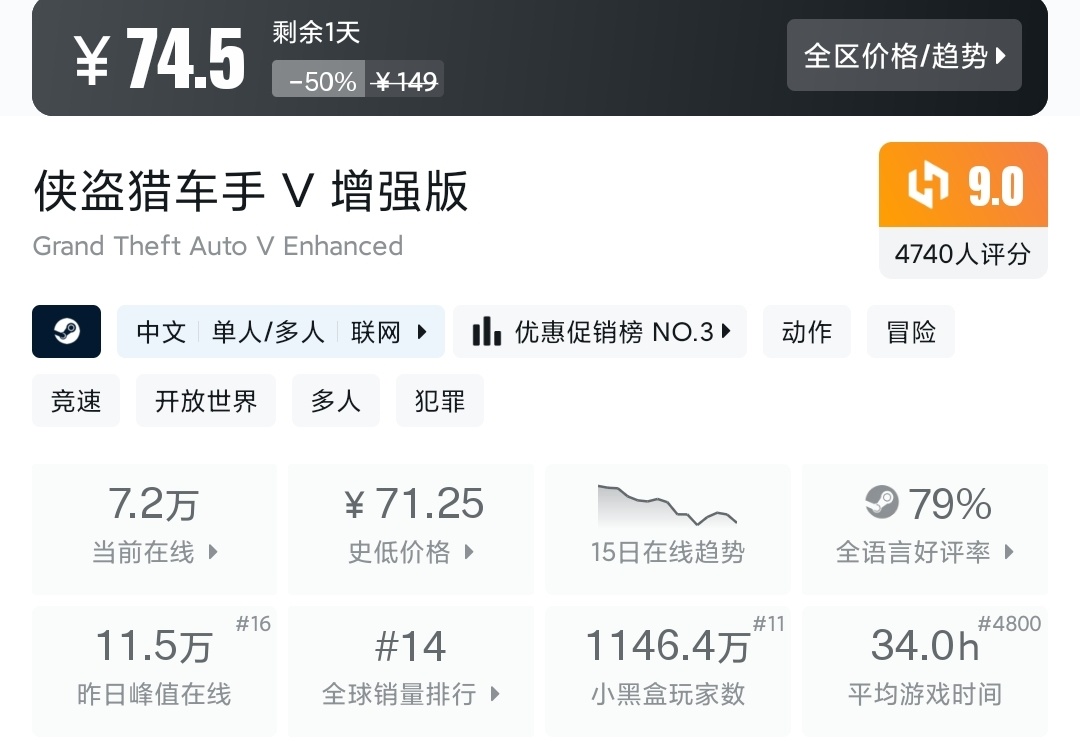
Task: Open the 全区价格/趋势 price trends button
Action: point(904,56)
